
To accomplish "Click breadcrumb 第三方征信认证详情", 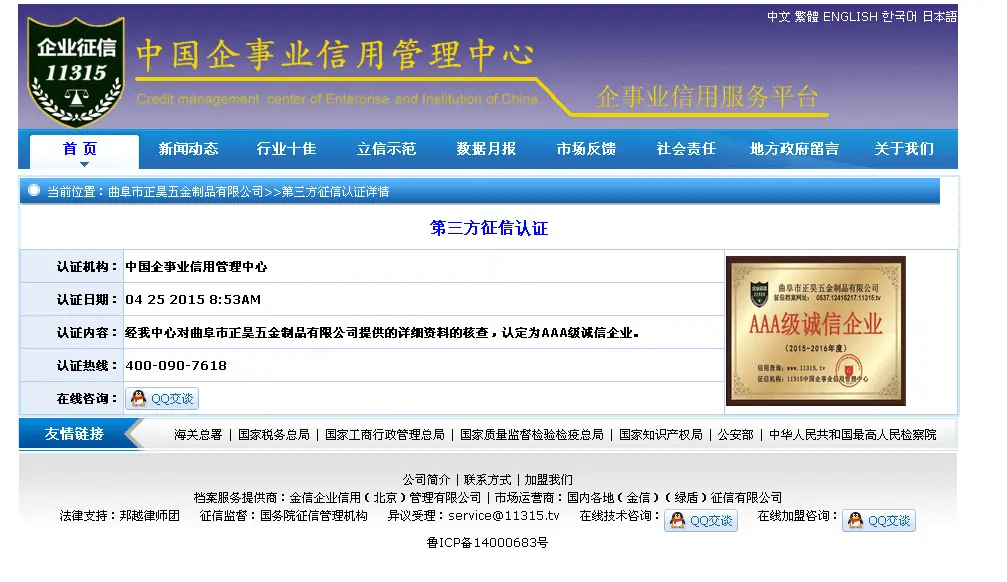I will click(x=335, y=191).
